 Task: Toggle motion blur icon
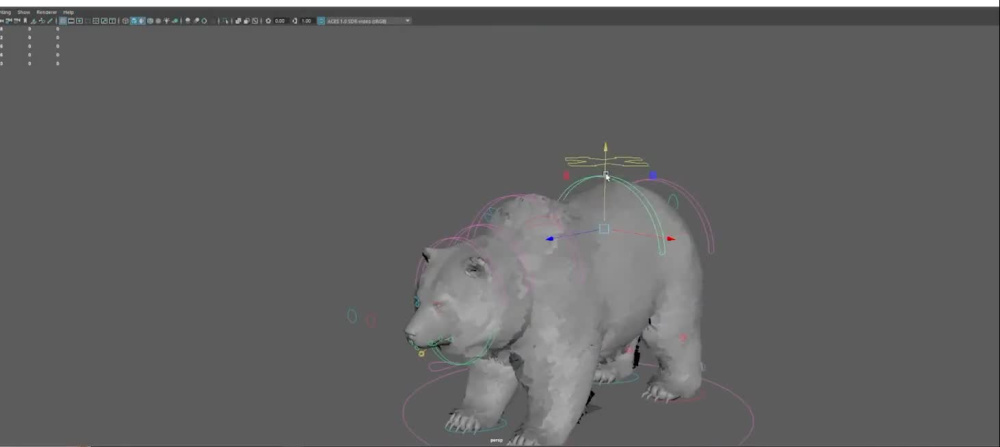click(196, 20)
